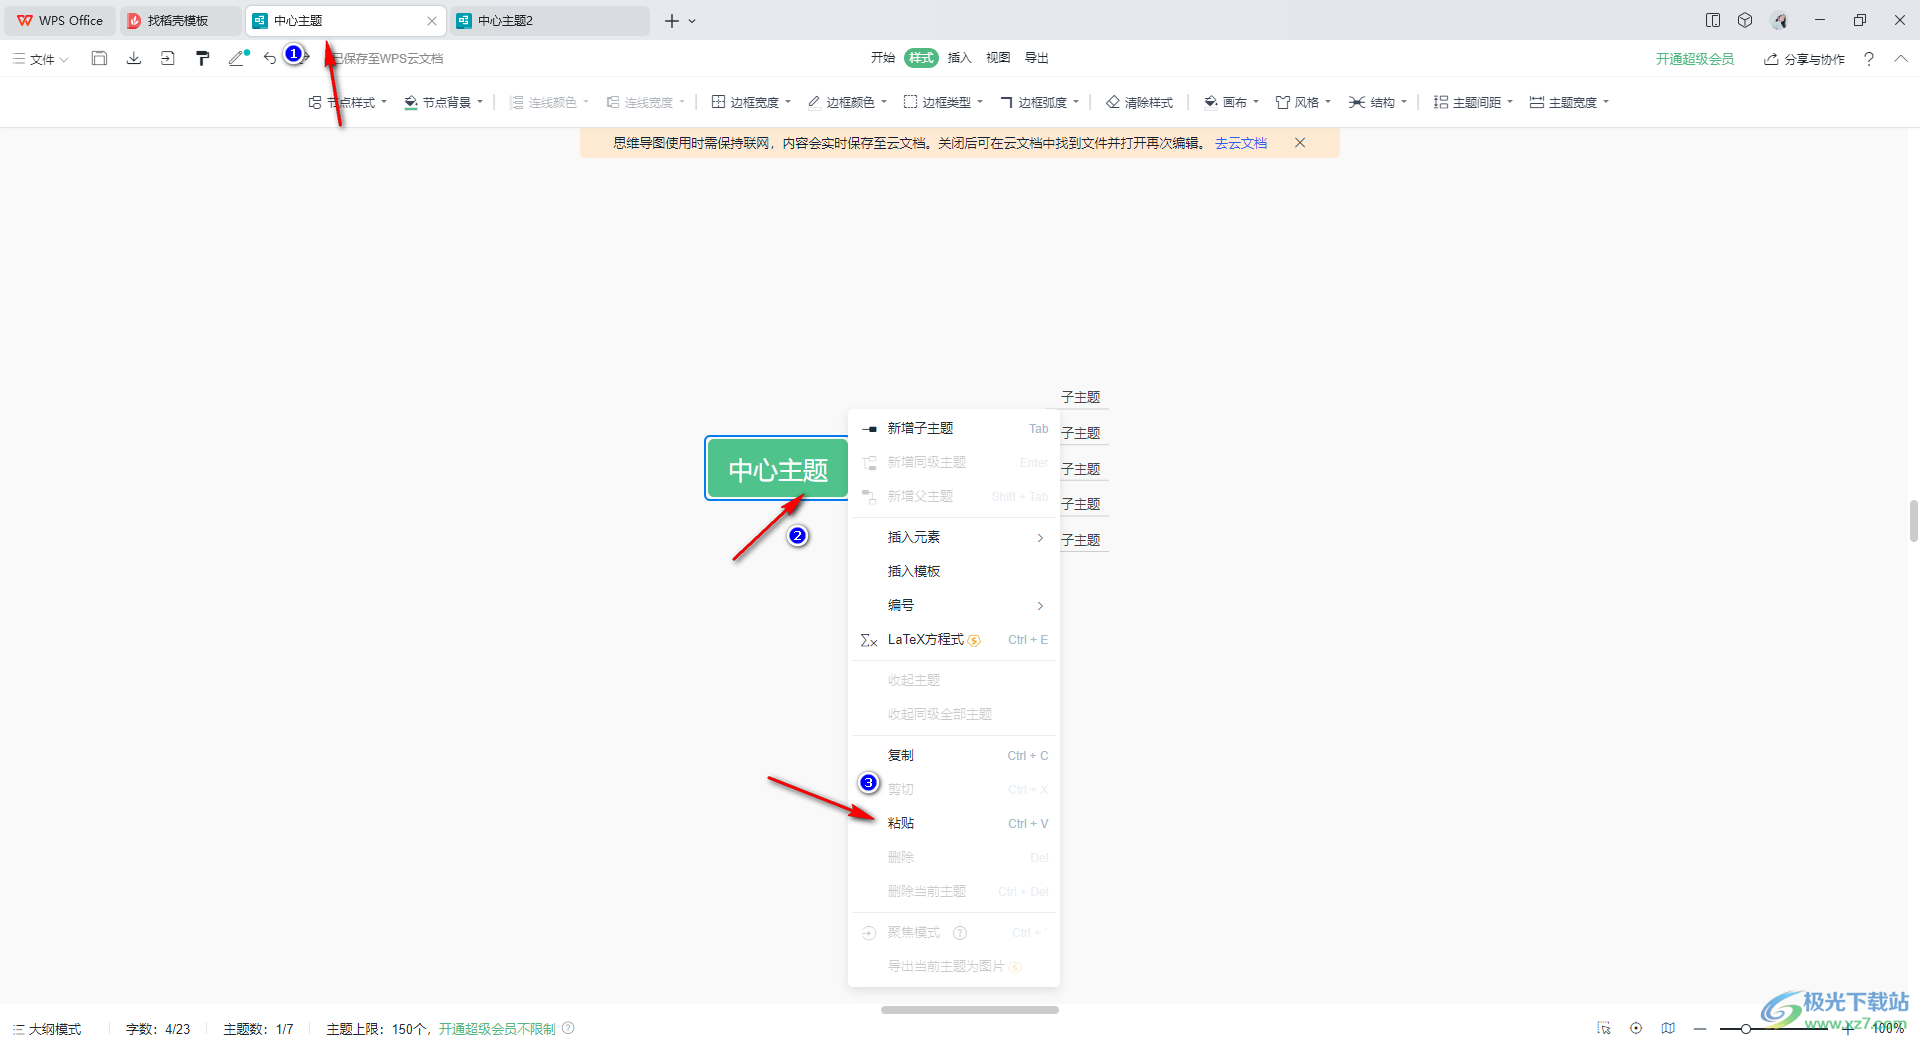Open the 去云文档 link in the banner
1920x1040 pixels.
(x=1241, y=143)
